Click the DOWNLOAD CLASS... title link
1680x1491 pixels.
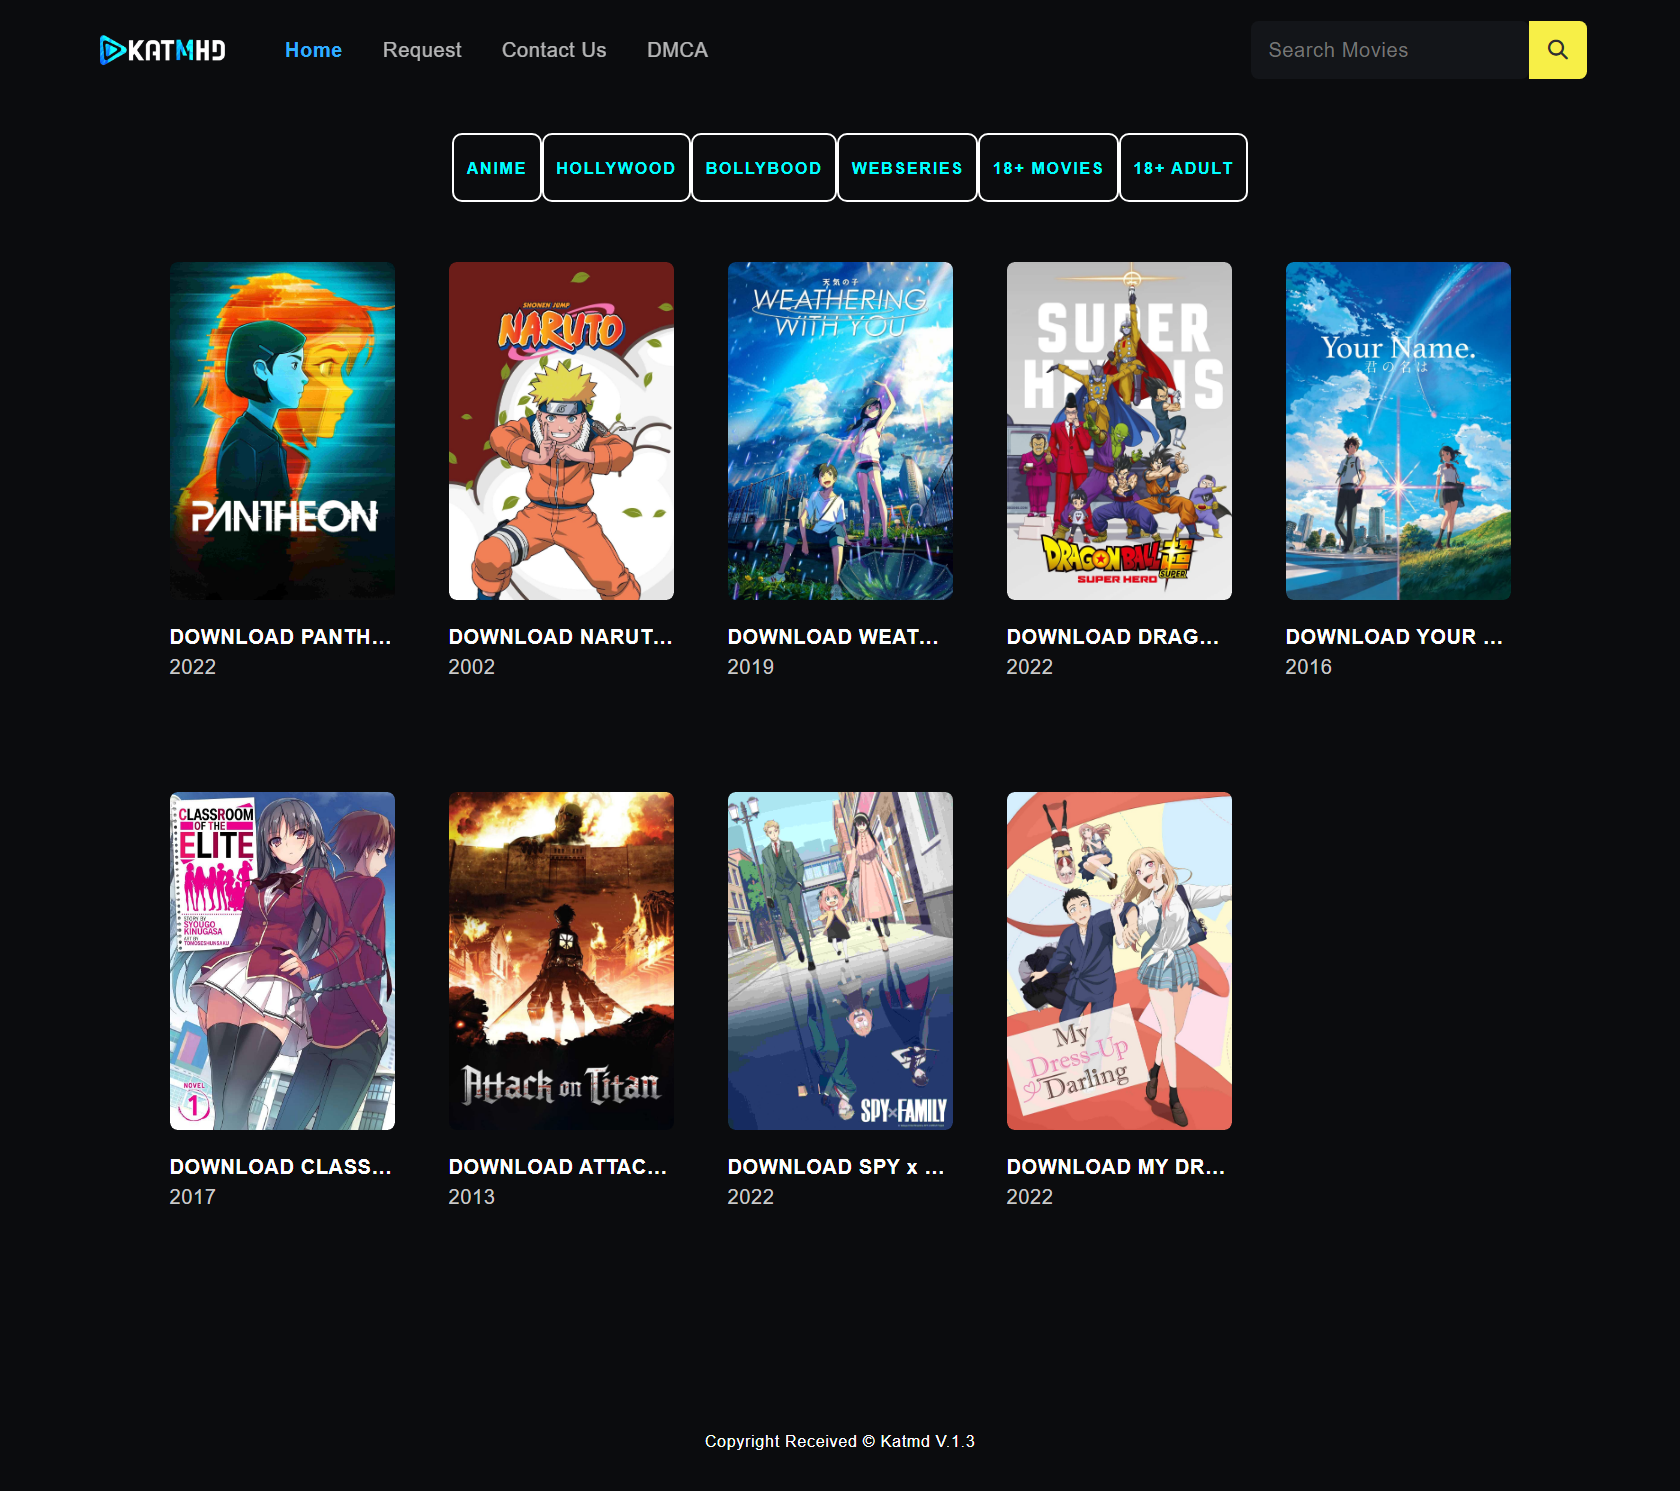(280, 1167)
